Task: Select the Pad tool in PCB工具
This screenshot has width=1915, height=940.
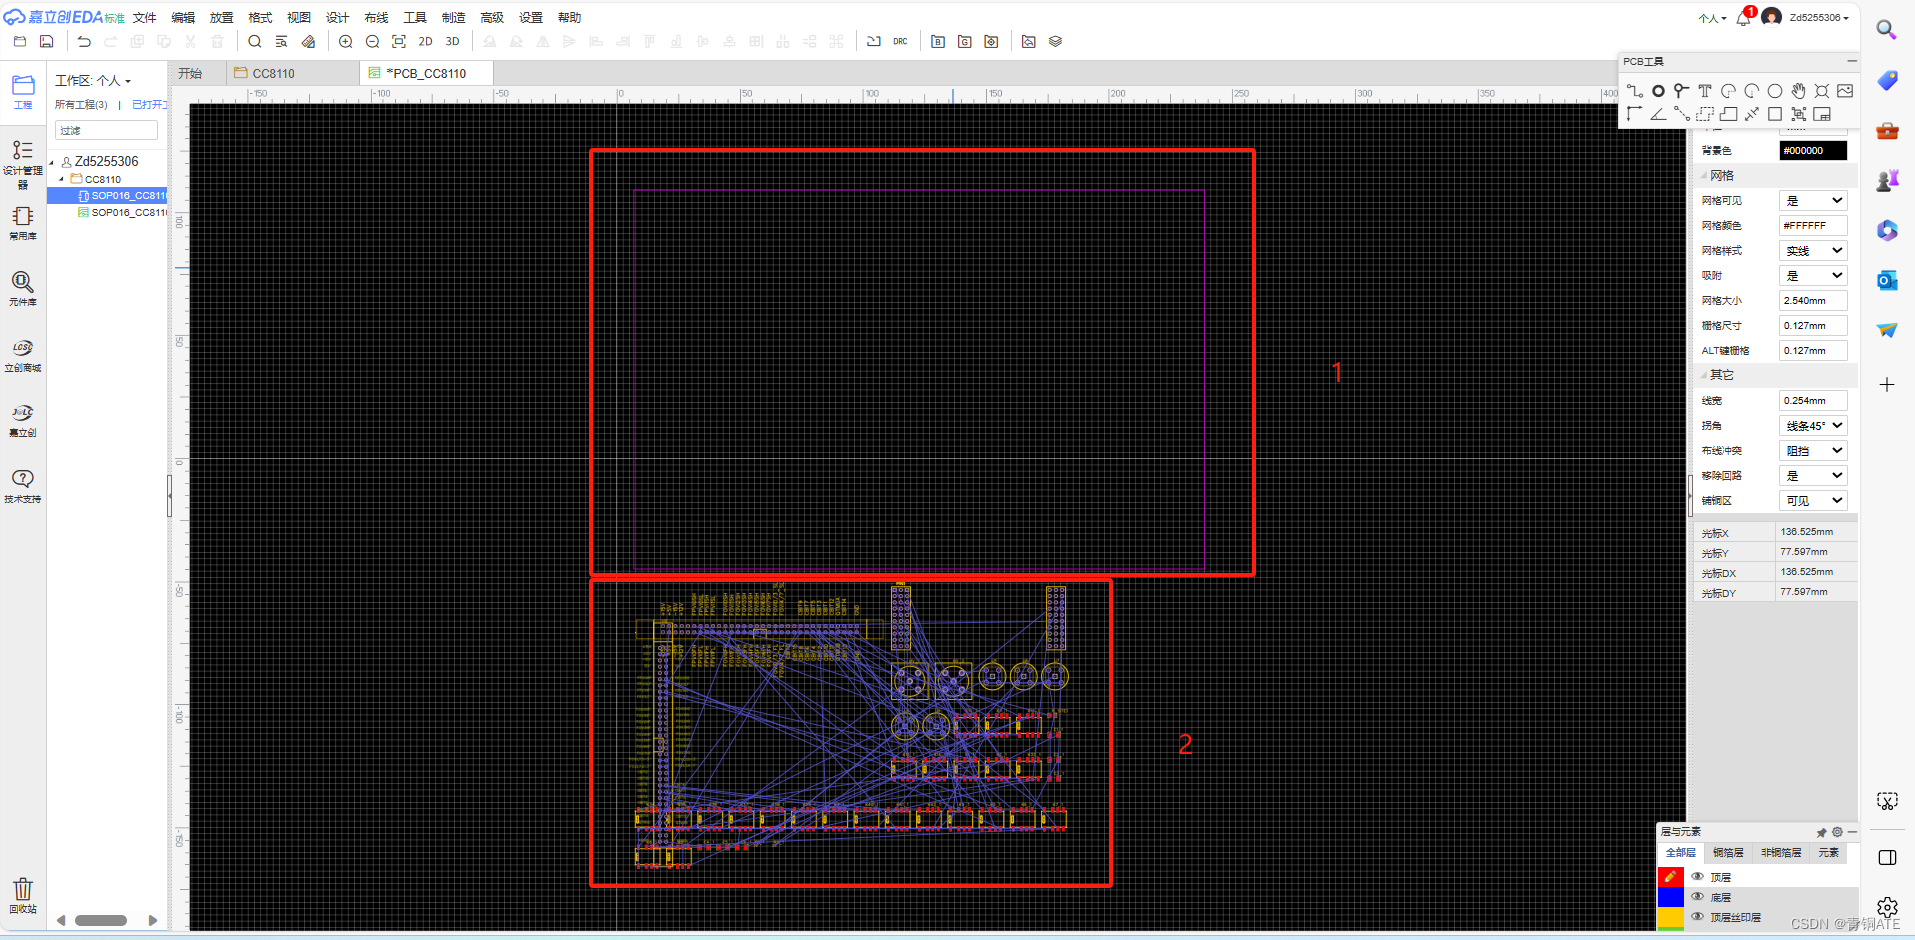Action: coord(1658,91)
